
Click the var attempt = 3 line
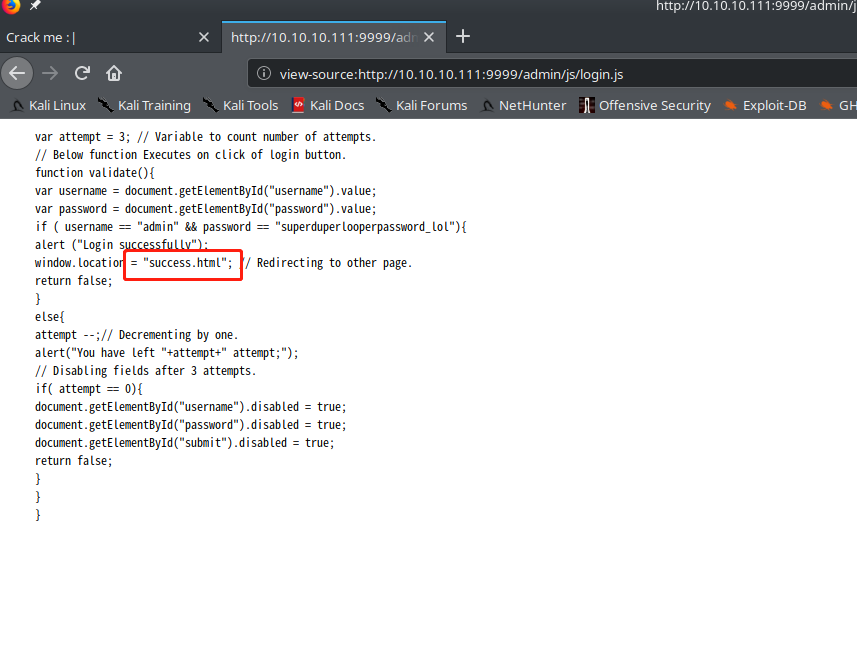[x=206, y=137]
